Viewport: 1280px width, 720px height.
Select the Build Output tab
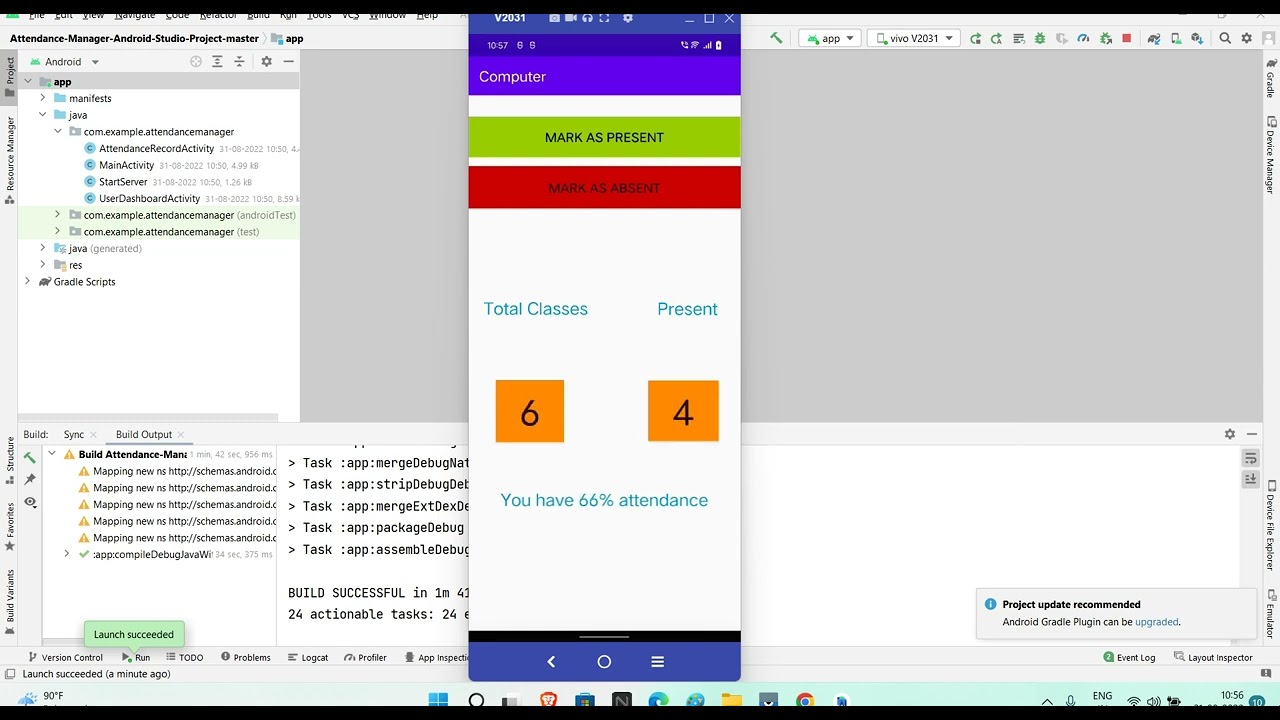click(143, 434)
